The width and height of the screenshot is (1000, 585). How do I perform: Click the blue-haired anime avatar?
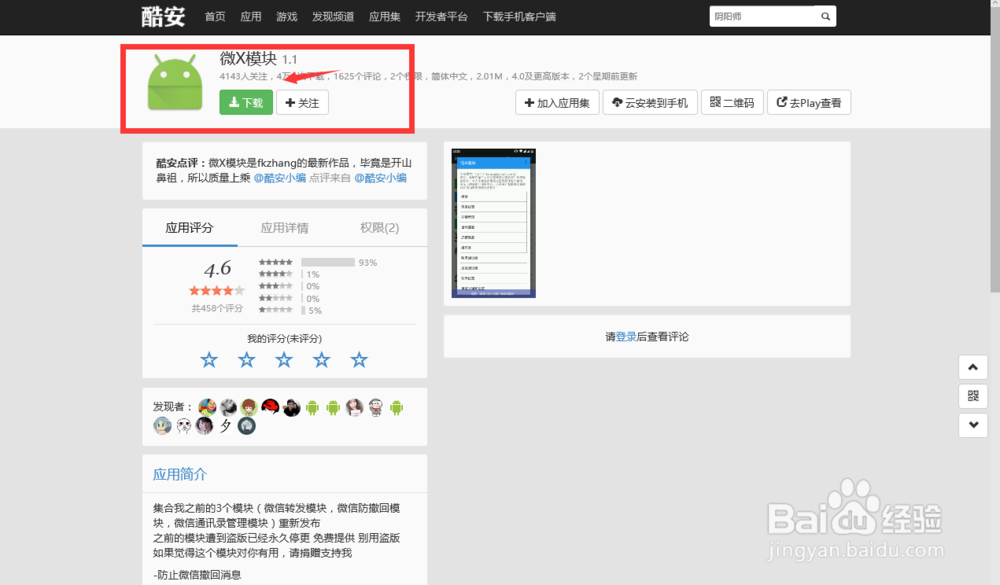pyautogui.click(x=162, y=426)
